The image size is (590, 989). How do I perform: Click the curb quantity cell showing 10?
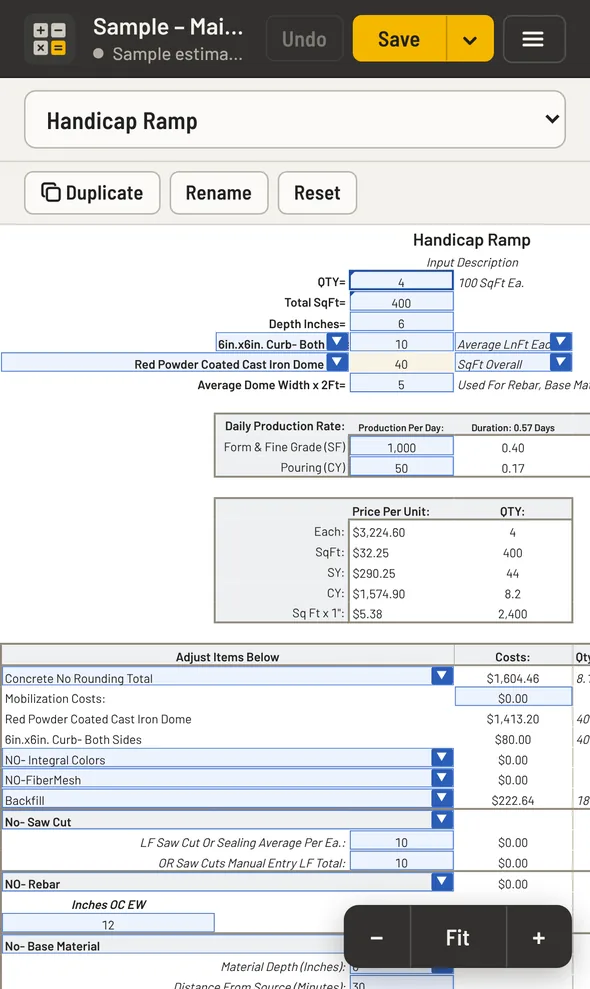coord(401,344)
